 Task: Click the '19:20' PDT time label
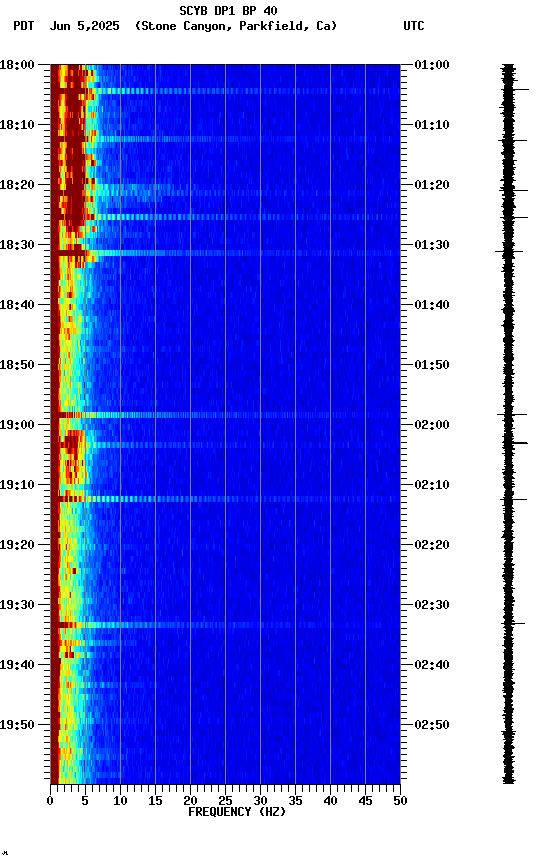[17, 545]
